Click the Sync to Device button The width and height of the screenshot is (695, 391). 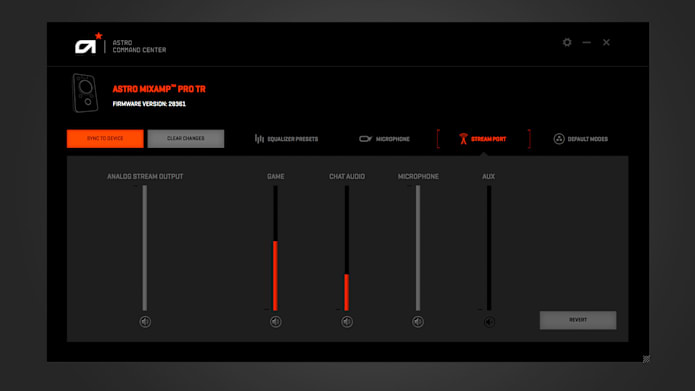[105, 138]
